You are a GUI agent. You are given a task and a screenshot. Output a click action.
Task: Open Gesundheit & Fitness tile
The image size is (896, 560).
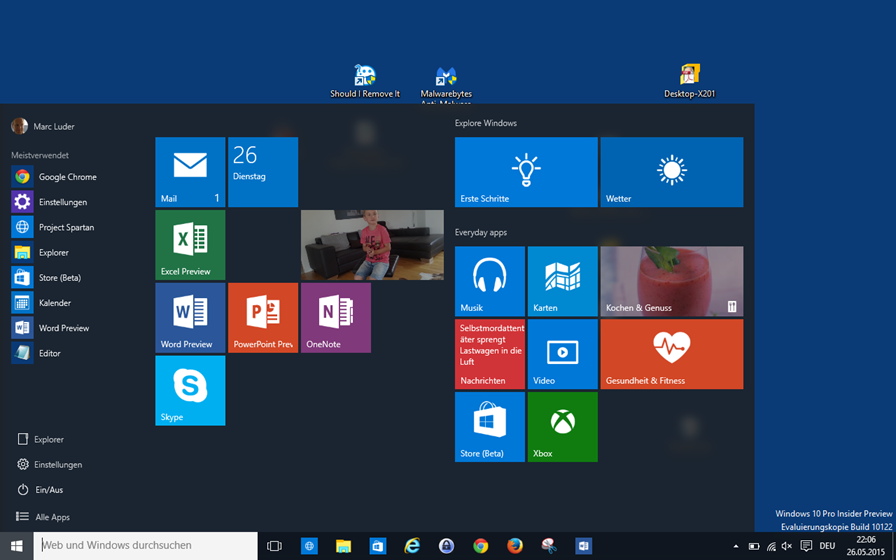671,354
